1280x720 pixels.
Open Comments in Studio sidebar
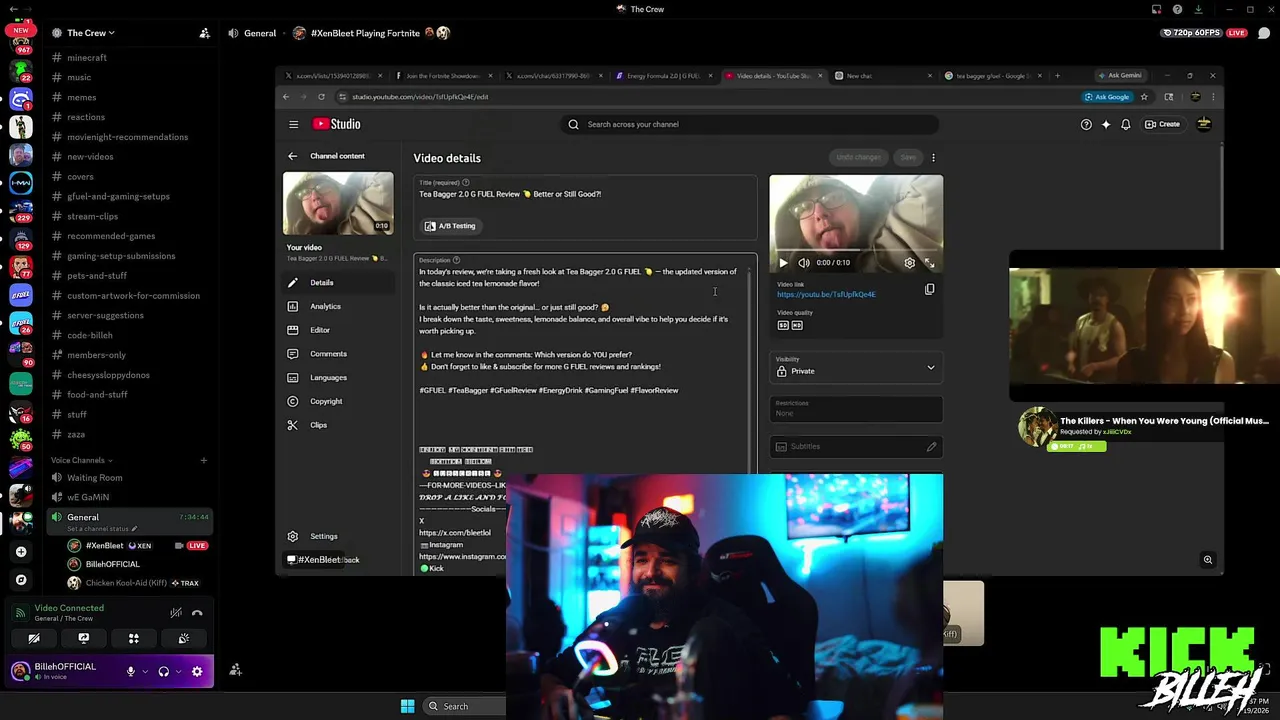click(338, 354)
